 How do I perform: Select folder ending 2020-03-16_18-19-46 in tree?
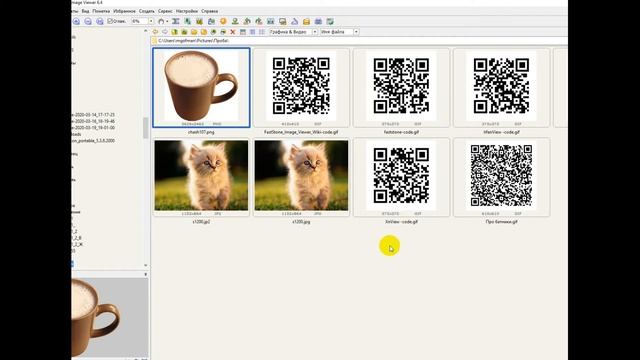coord(93,121)
